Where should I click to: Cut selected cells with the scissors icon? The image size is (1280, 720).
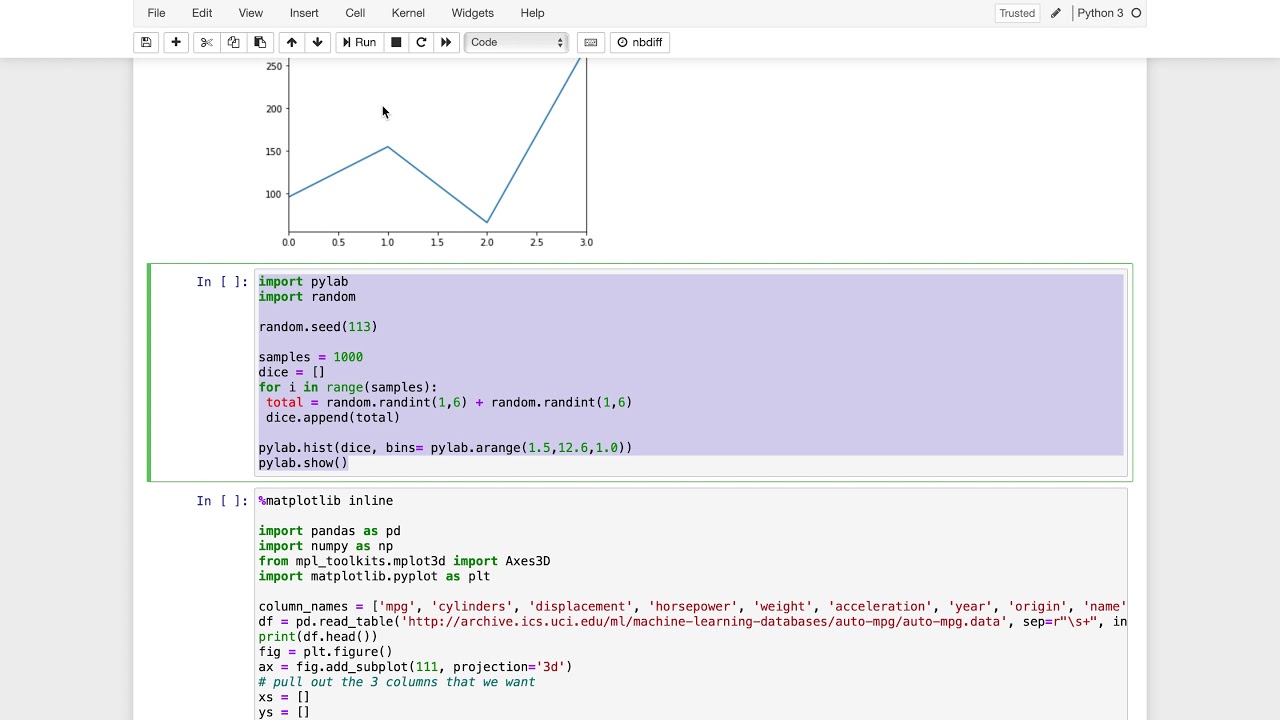coord(207,42)
